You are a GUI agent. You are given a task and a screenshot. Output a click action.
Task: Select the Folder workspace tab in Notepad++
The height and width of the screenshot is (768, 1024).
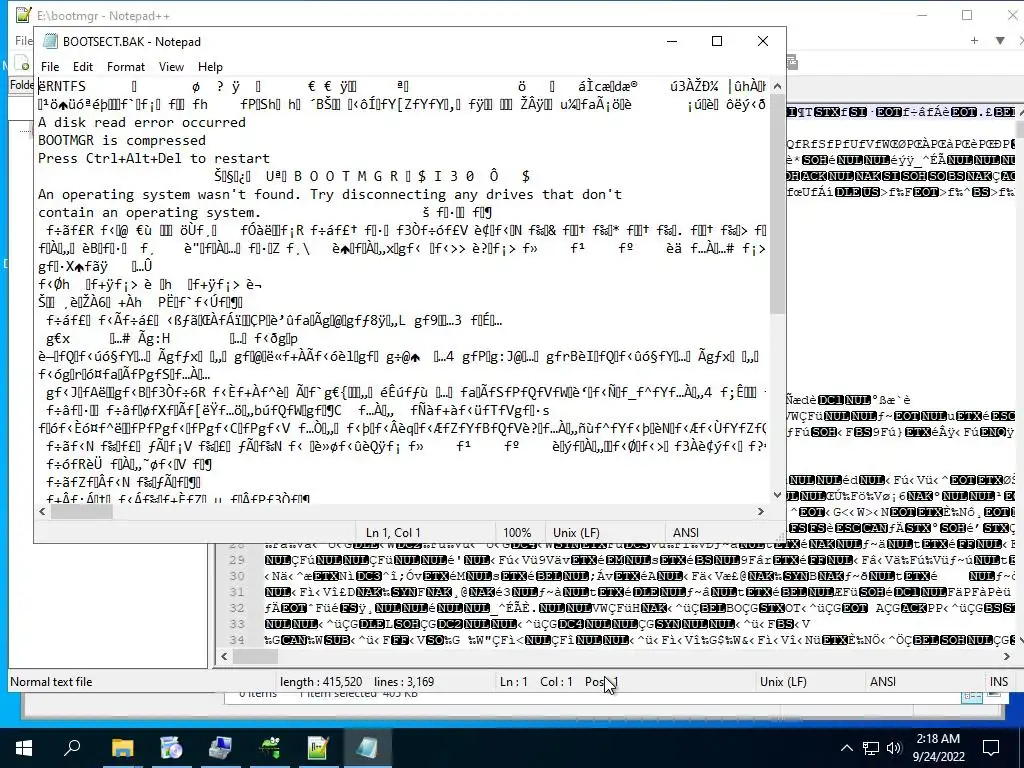(22, 85)
